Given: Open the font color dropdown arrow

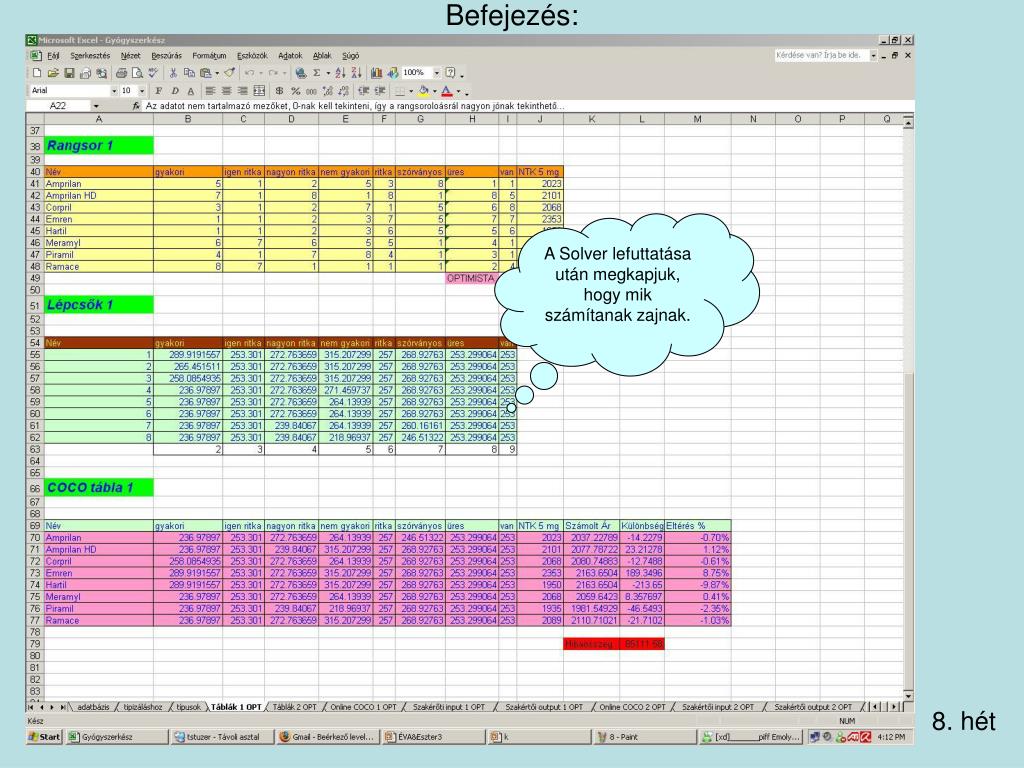Looking at the screenshot, I should [458, 91].
